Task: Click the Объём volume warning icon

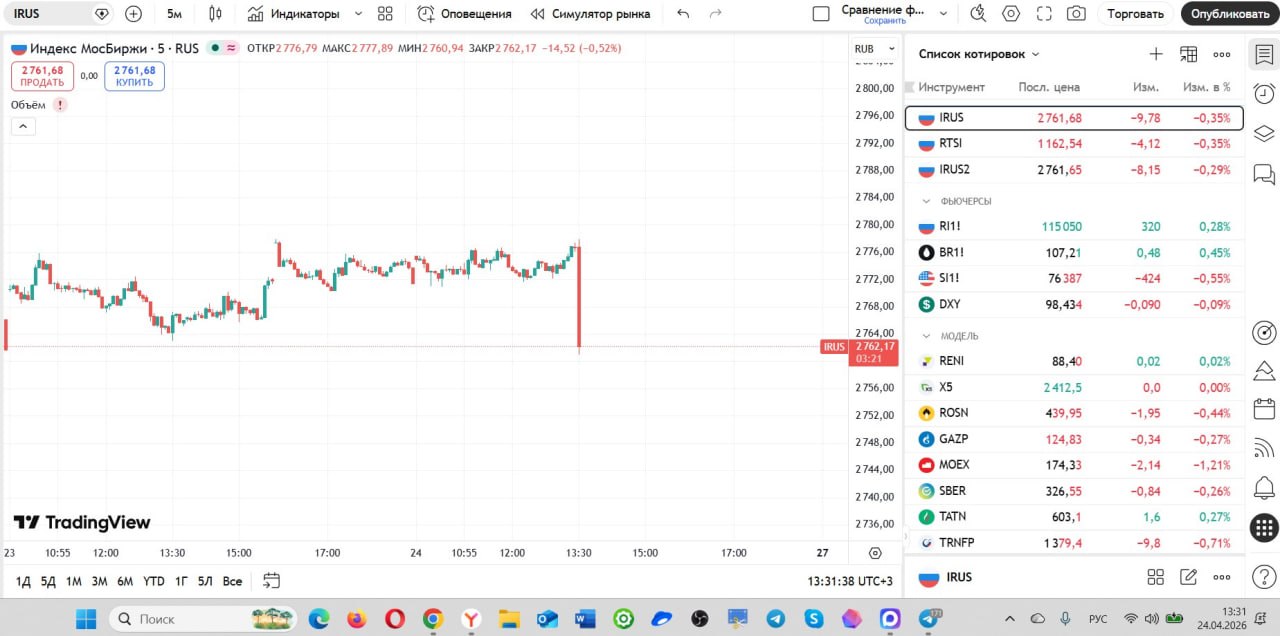Action: pyautogui.click(x=60, y=105)
